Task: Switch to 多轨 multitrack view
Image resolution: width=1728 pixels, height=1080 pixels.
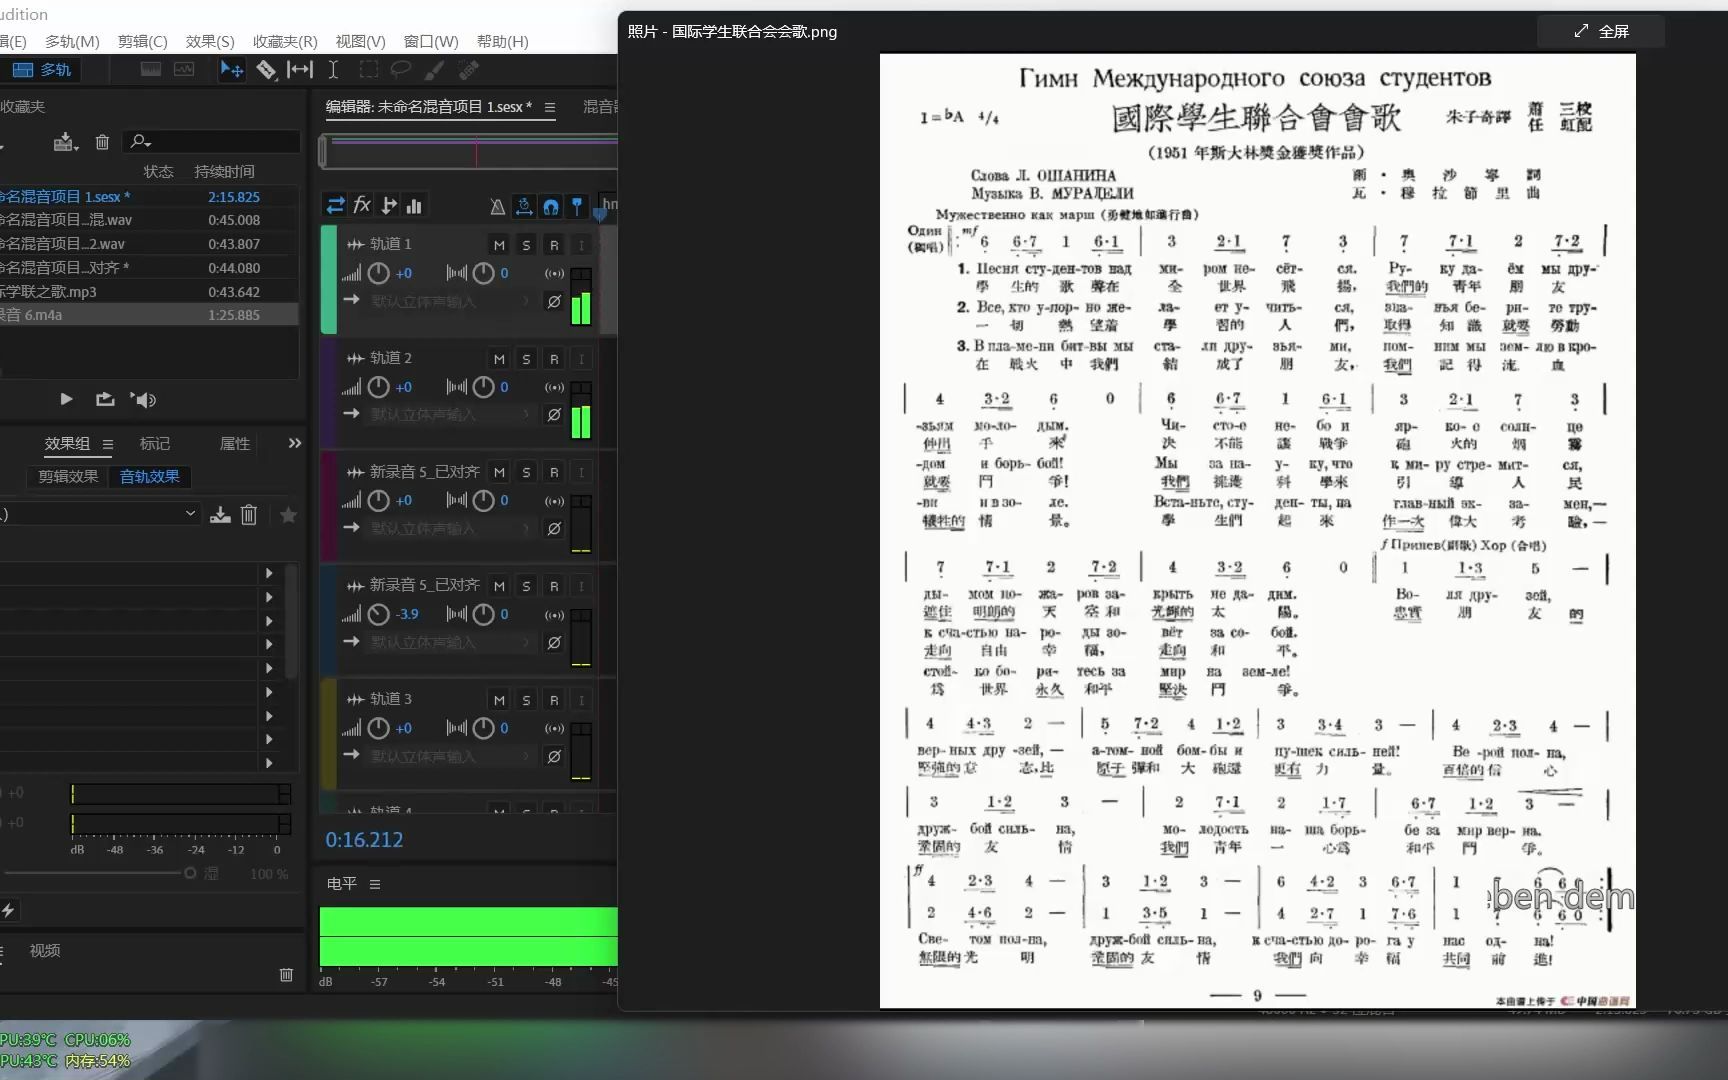Action: click(x=42, y=69)
